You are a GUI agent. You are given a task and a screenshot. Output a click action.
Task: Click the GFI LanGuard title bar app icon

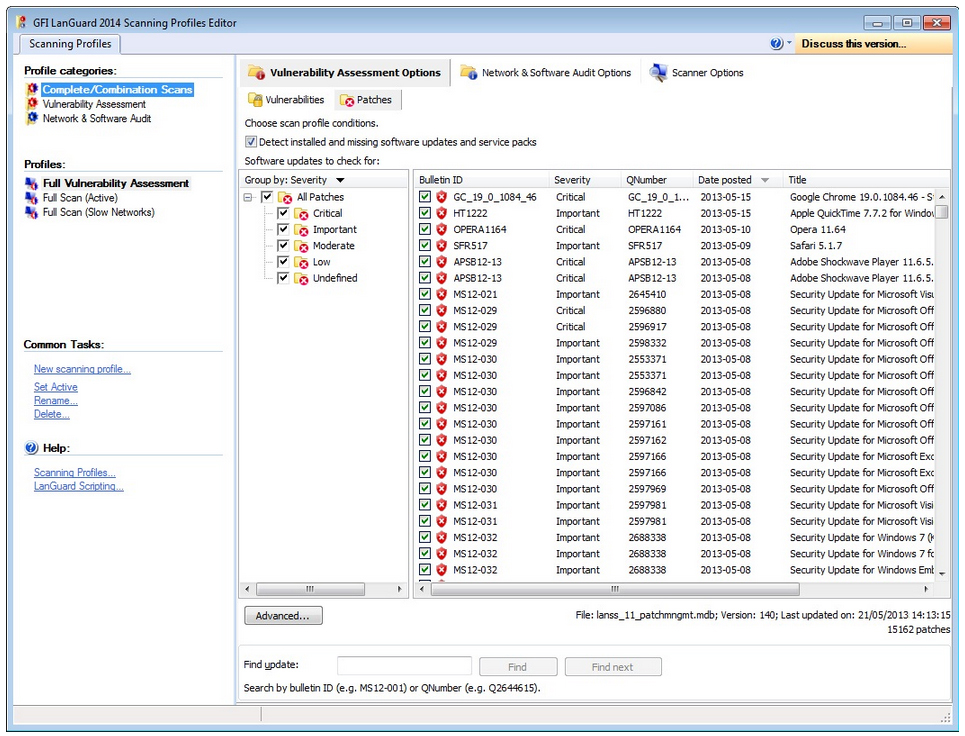pyautogui.click(x=22, y=22)
